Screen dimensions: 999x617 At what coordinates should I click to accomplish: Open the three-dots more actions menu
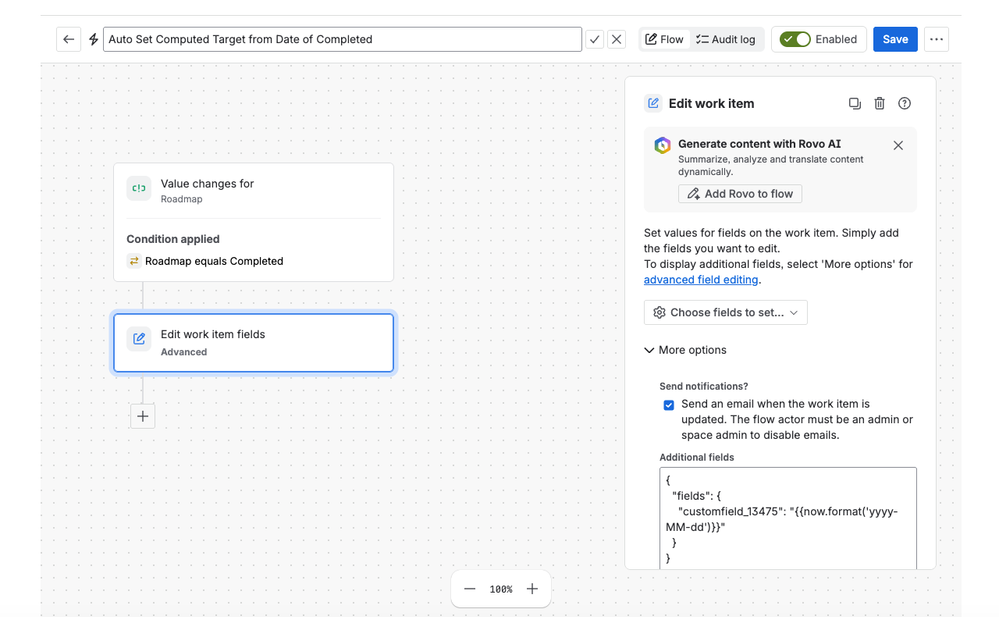coord(936,39)
